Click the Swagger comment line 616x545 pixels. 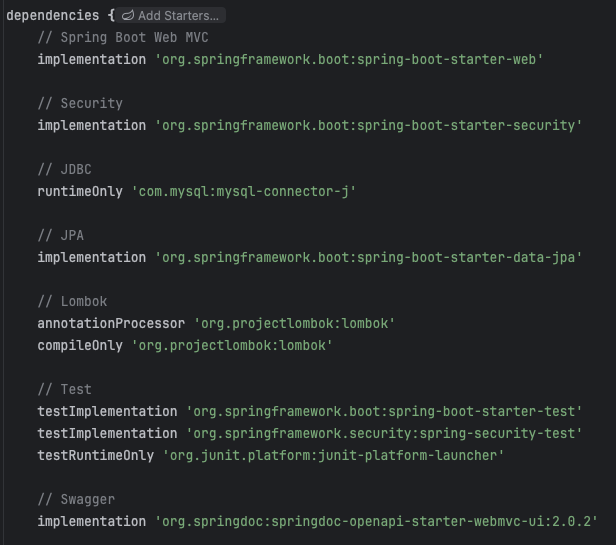point(76,500)
